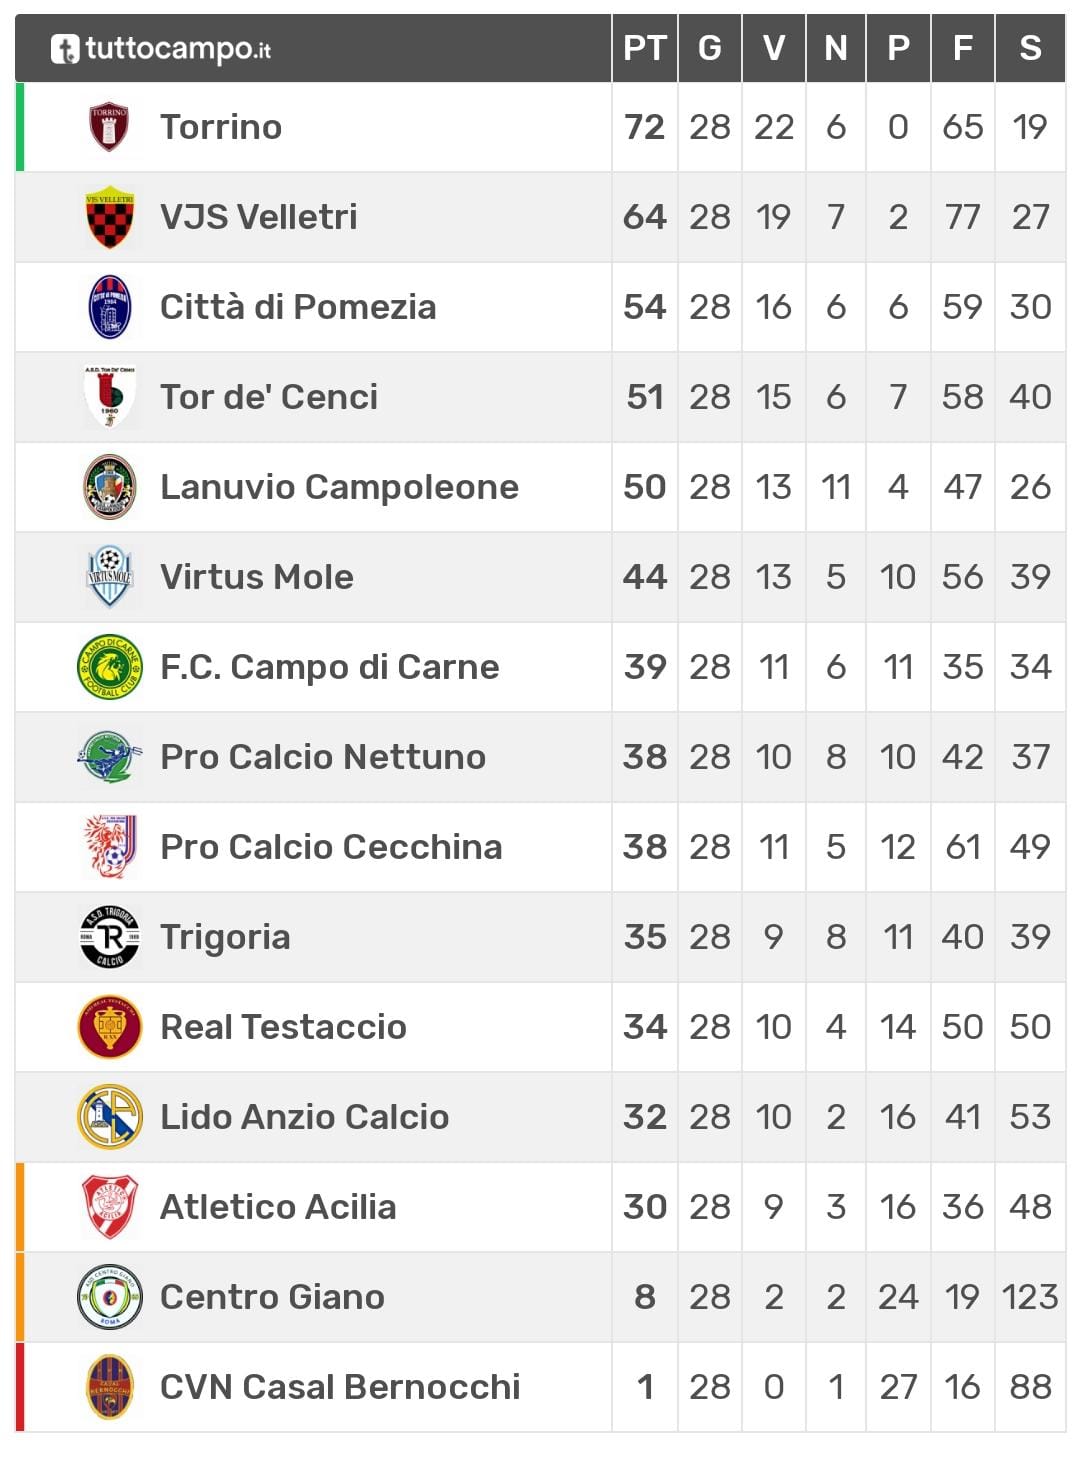This screenshot has width=1080, height=1459.
Task: Click the F goals-for column header
Action: [x=962, y=48]
